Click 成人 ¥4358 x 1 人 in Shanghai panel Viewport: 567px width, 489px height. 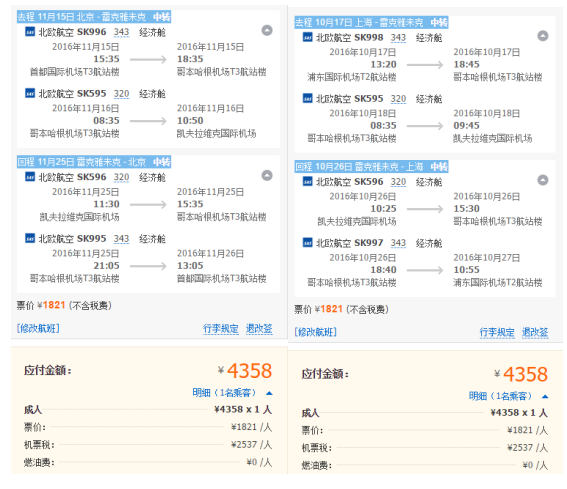(x=425, y=413)
